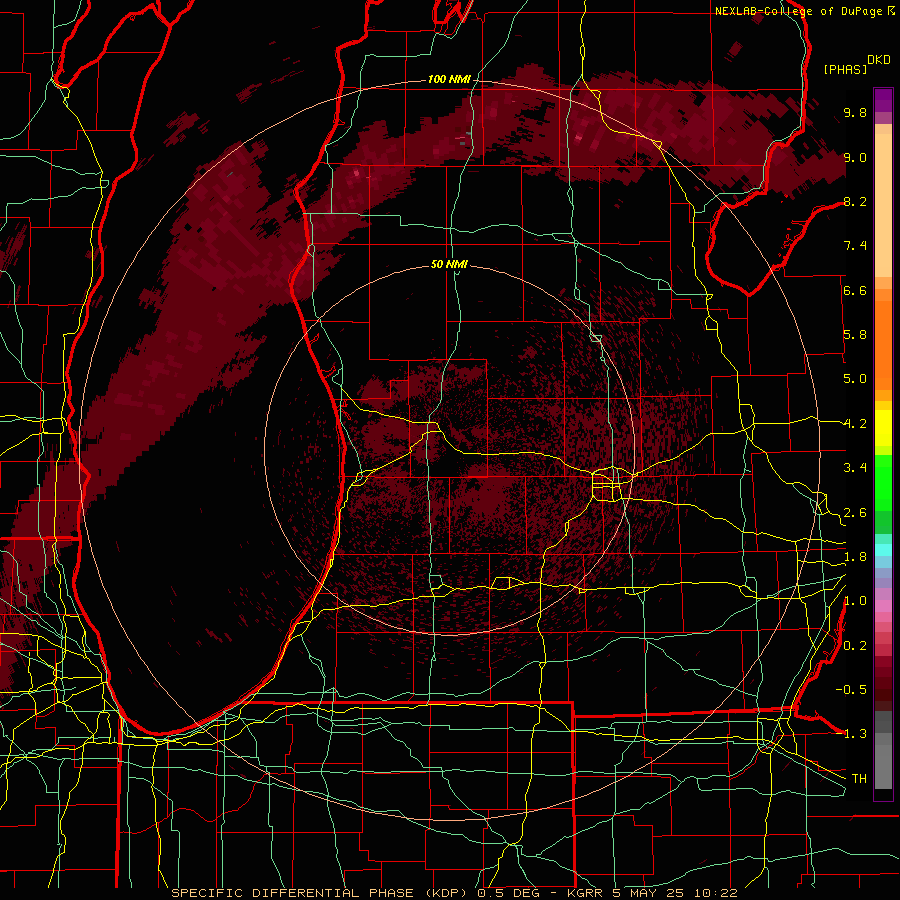900x900 pixels.
Task: Click the purple top segment of the color bar
Action: tap(883, 100)
